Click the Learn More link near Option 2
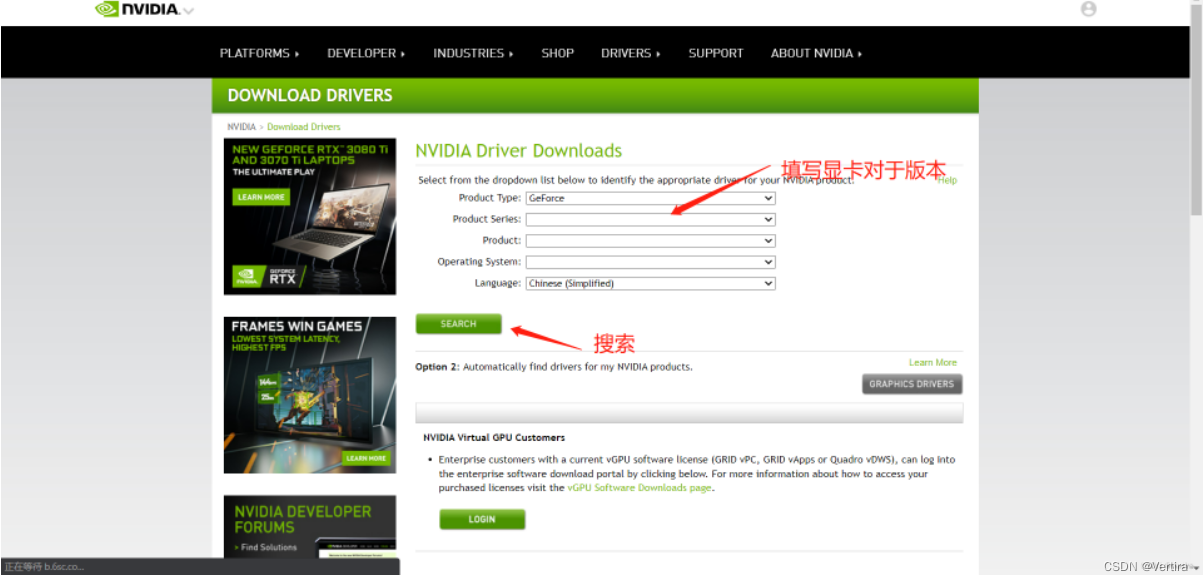 [x=933, y=362]
